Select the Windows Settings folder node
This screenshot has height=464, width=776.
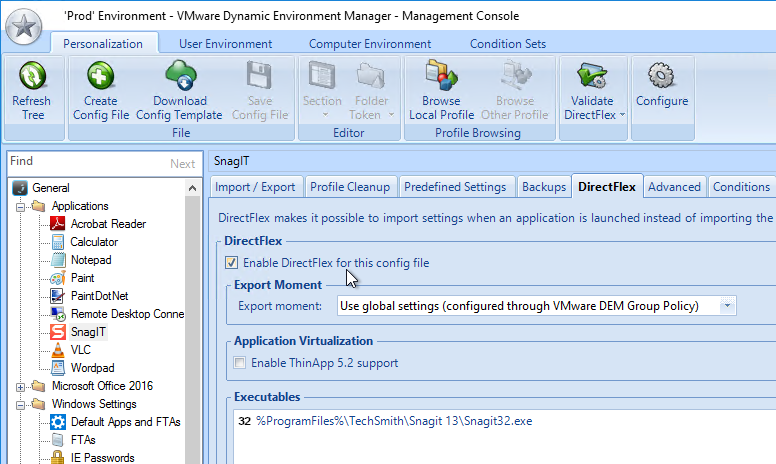94,404
